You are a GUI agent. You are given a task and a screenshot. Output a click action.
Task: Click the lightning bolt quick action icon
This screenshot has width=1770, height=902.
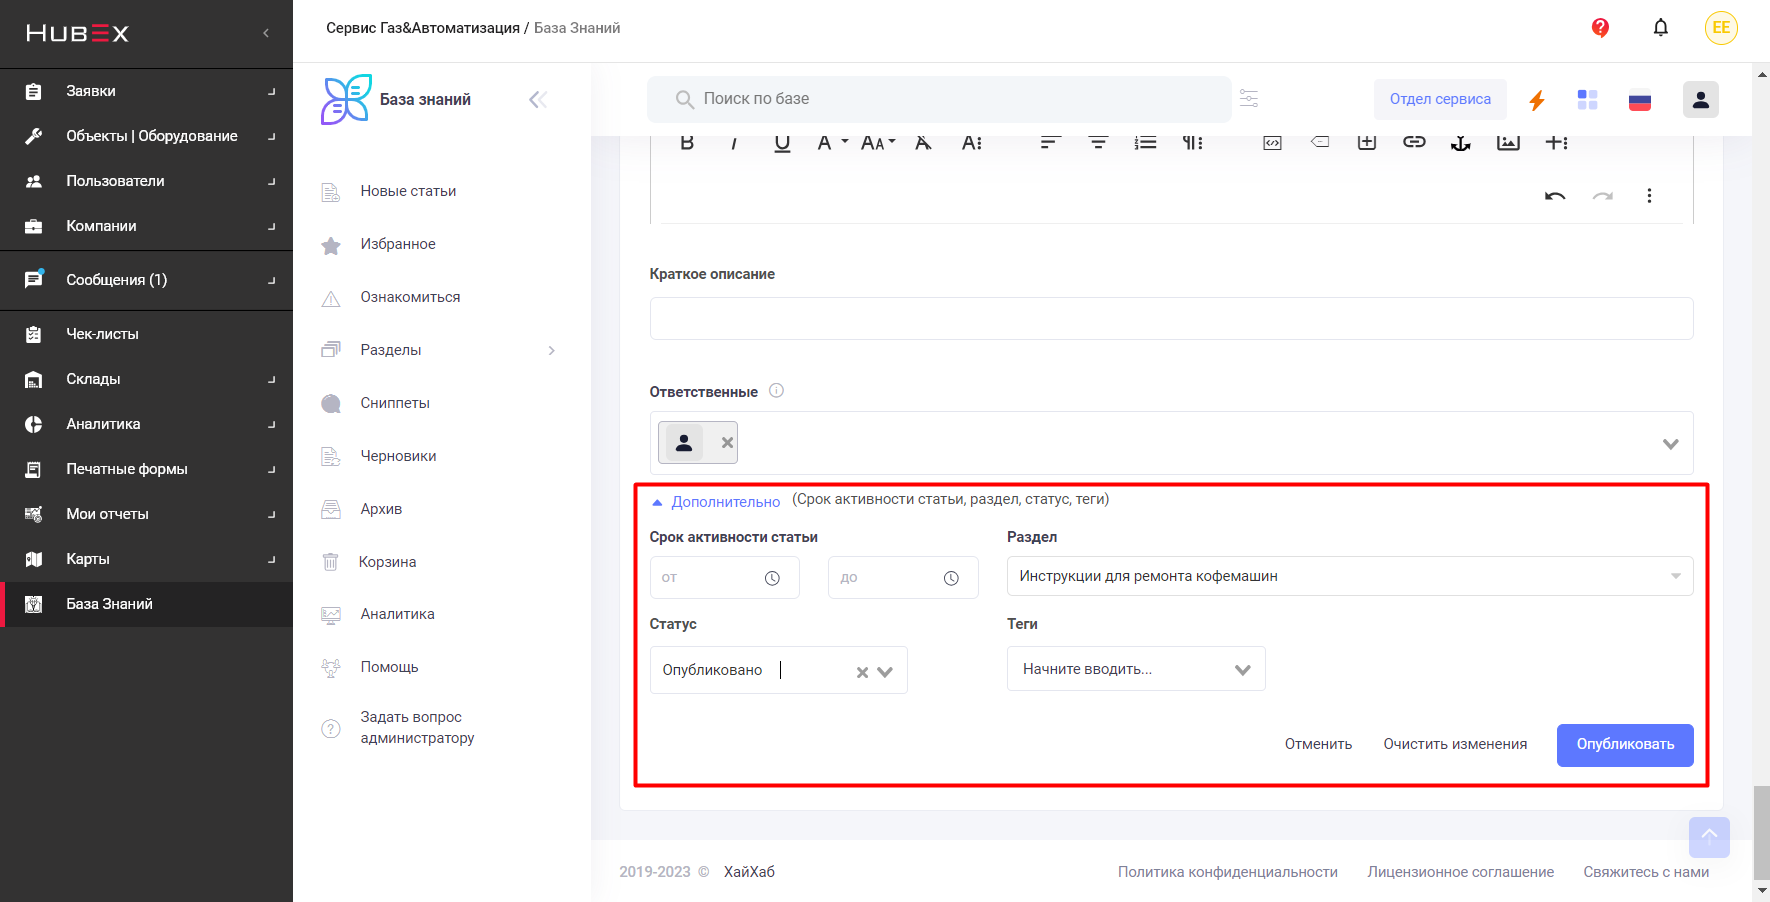(x=1537, y=100)
